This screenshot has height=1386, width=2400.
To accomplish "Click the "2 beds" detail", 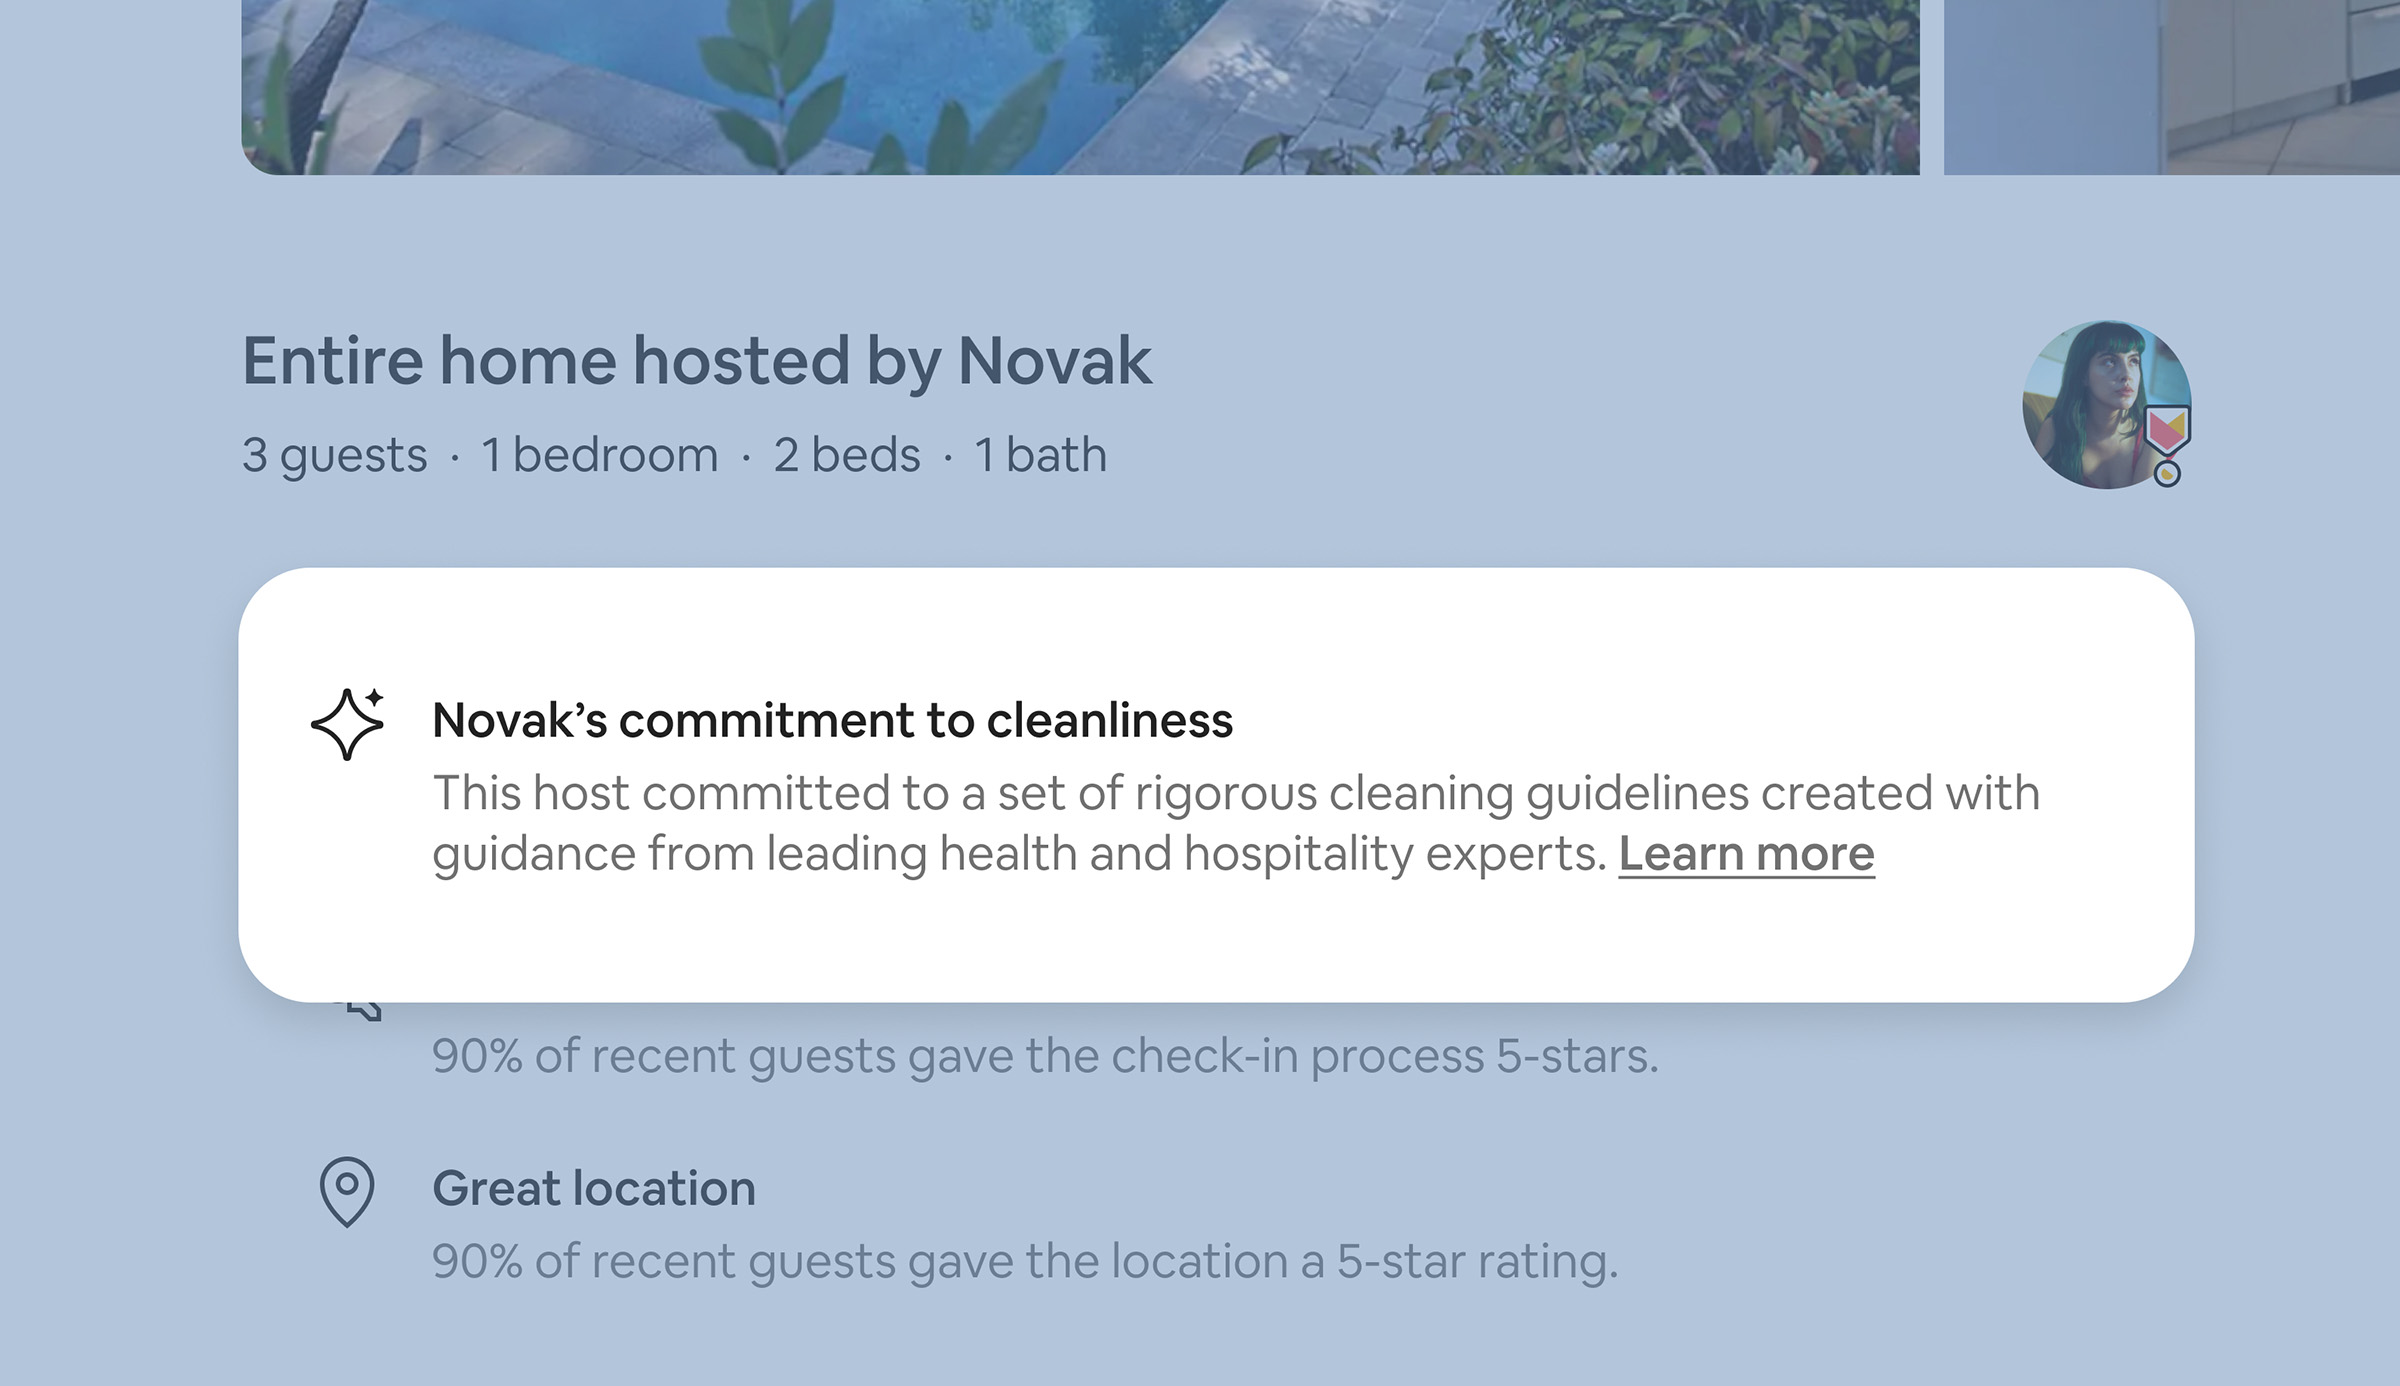I will (x=846, y=456).
